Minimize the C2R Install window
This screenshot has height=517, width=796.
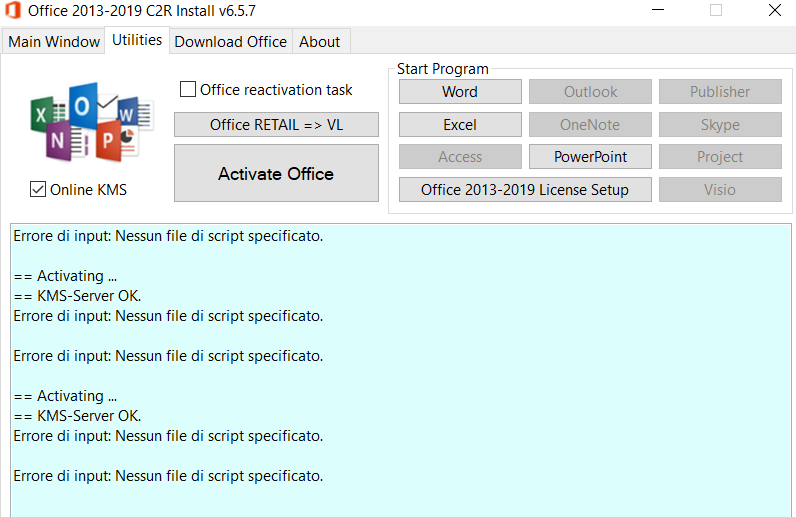(658, 10)
